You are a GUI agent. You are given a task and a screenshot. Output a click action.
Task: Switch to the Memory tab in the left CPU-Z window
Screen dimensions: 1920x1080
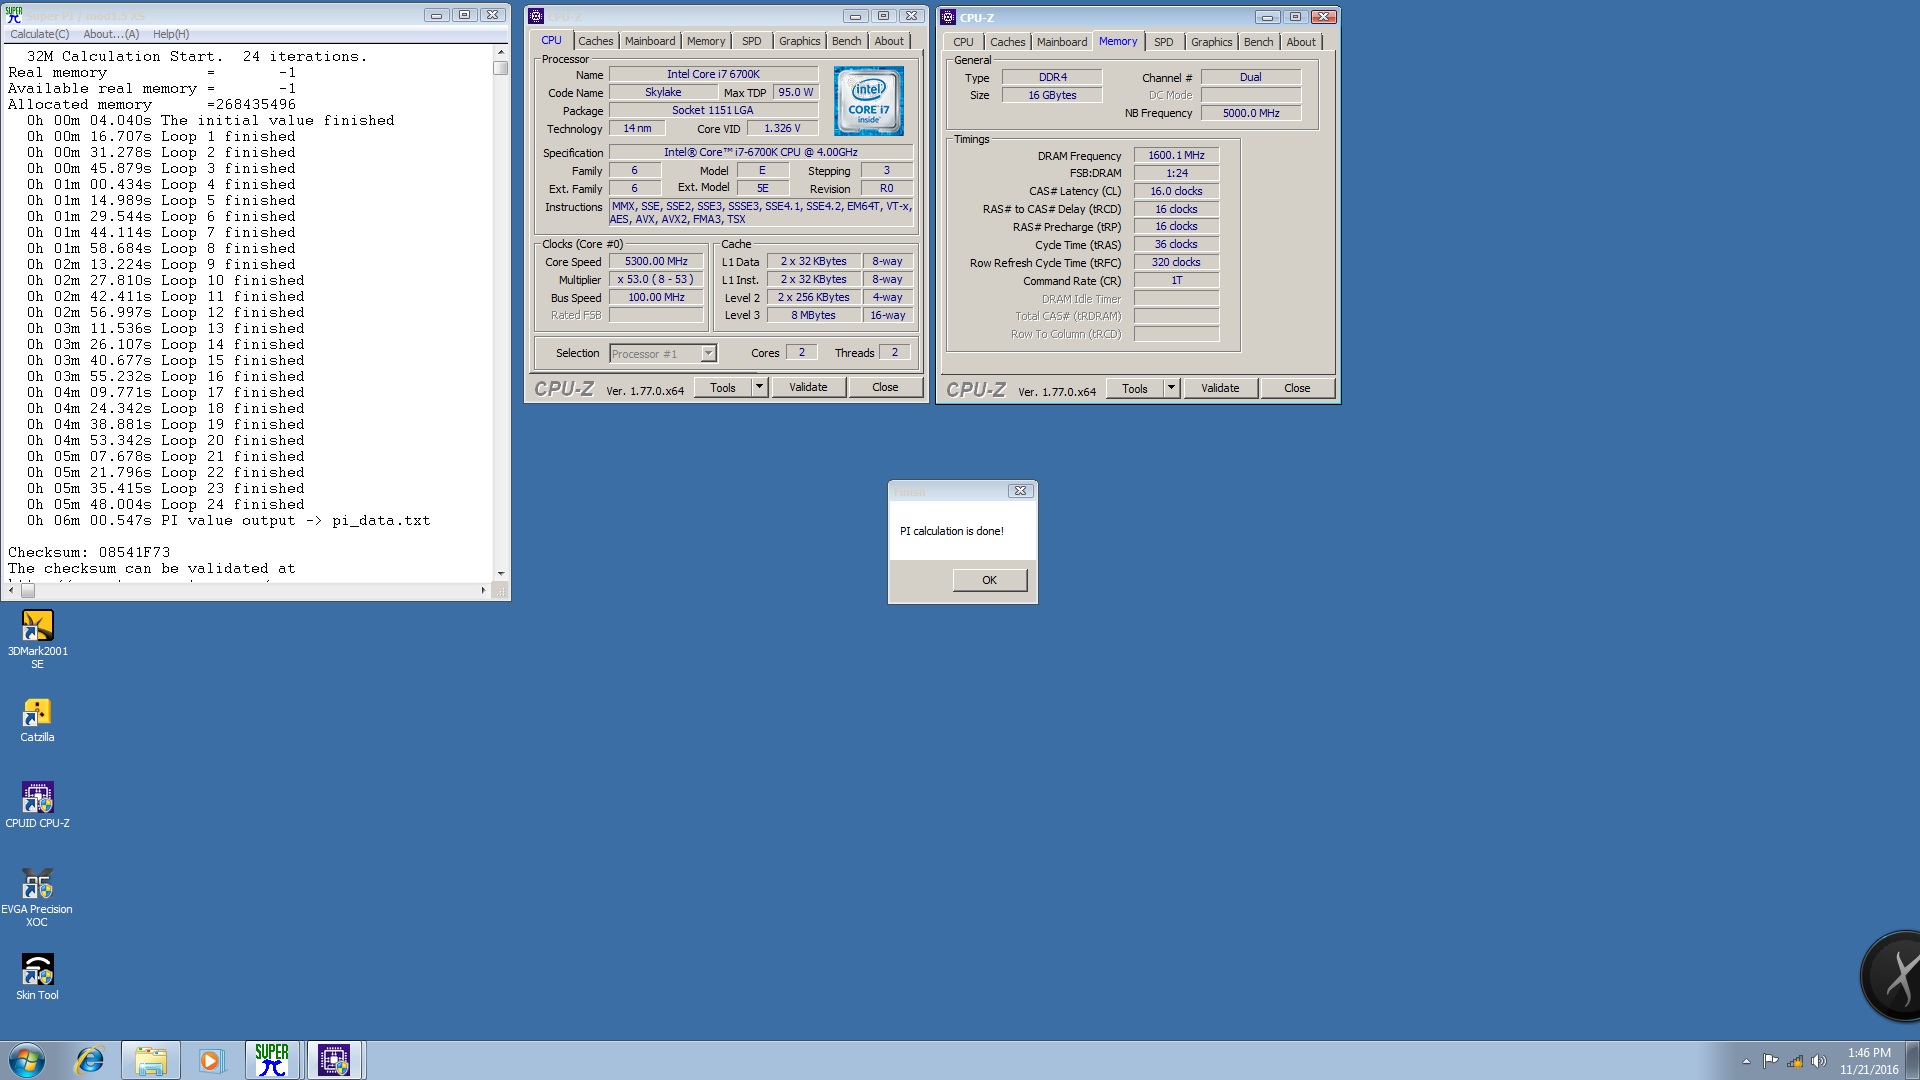(706, 41)
